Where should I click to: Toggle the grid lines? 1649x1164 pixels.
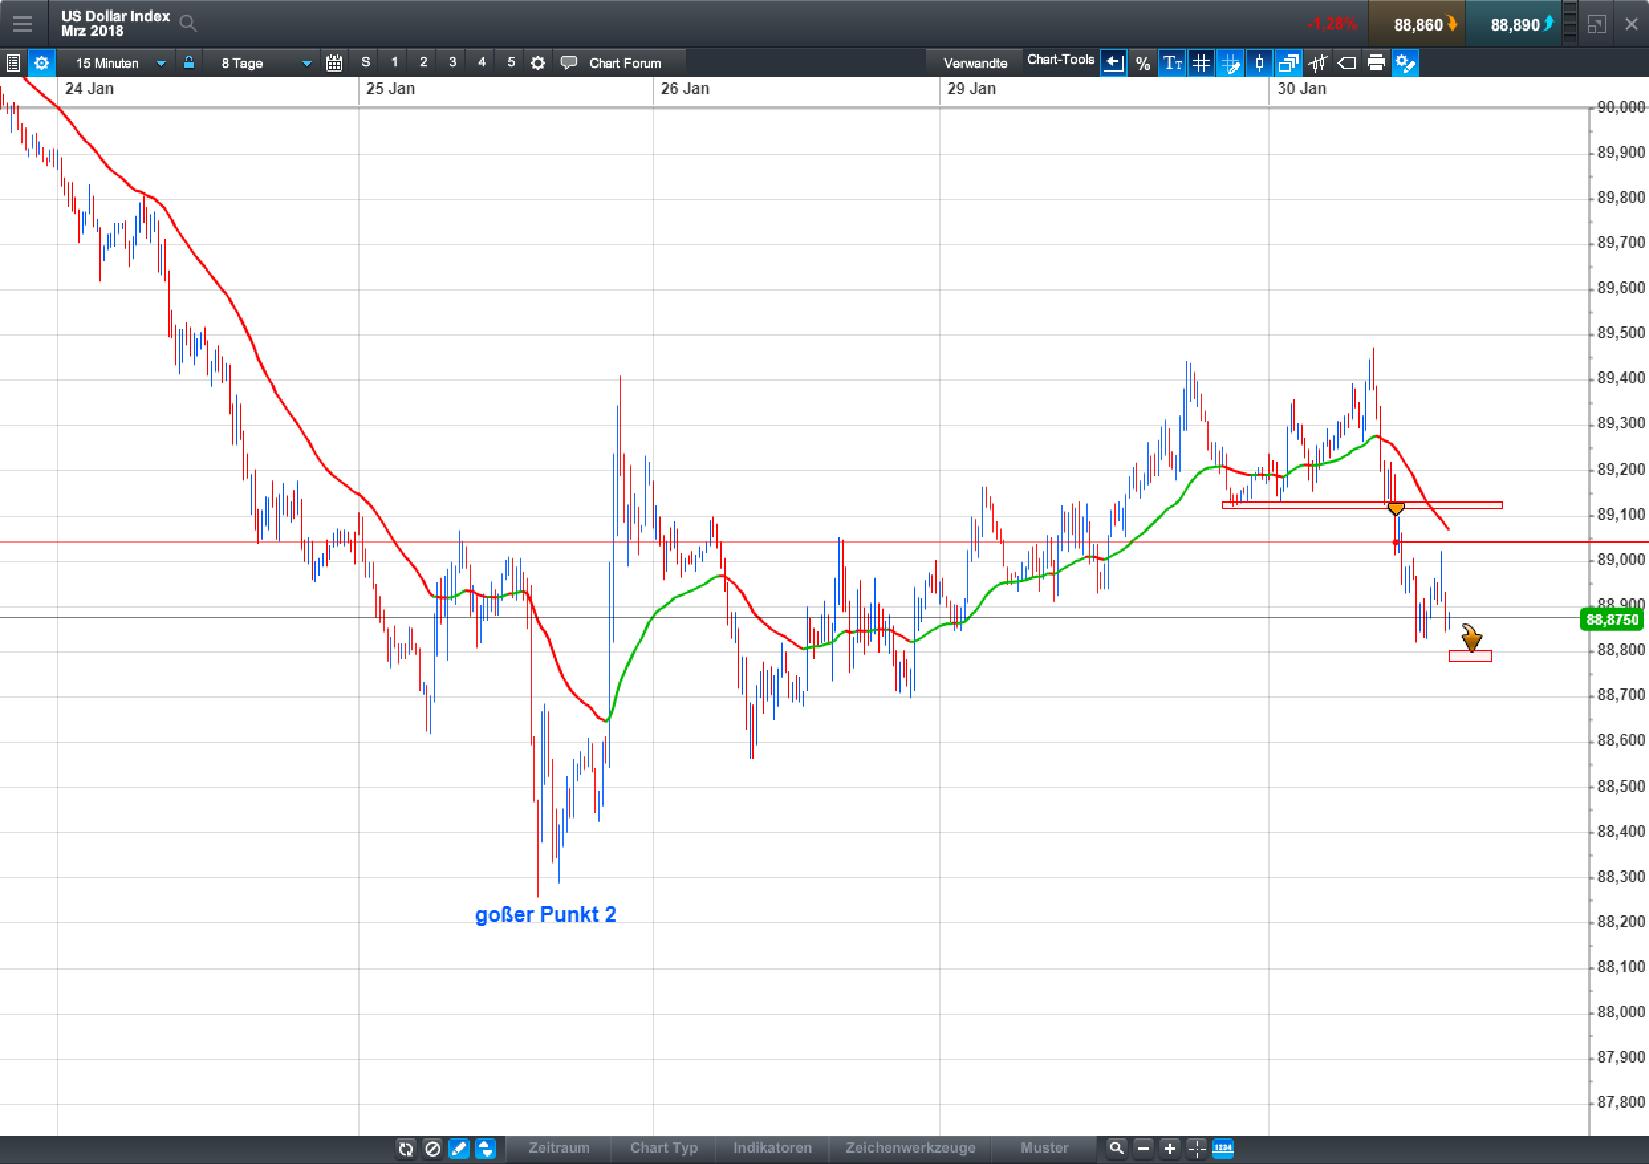(1201, 63)
